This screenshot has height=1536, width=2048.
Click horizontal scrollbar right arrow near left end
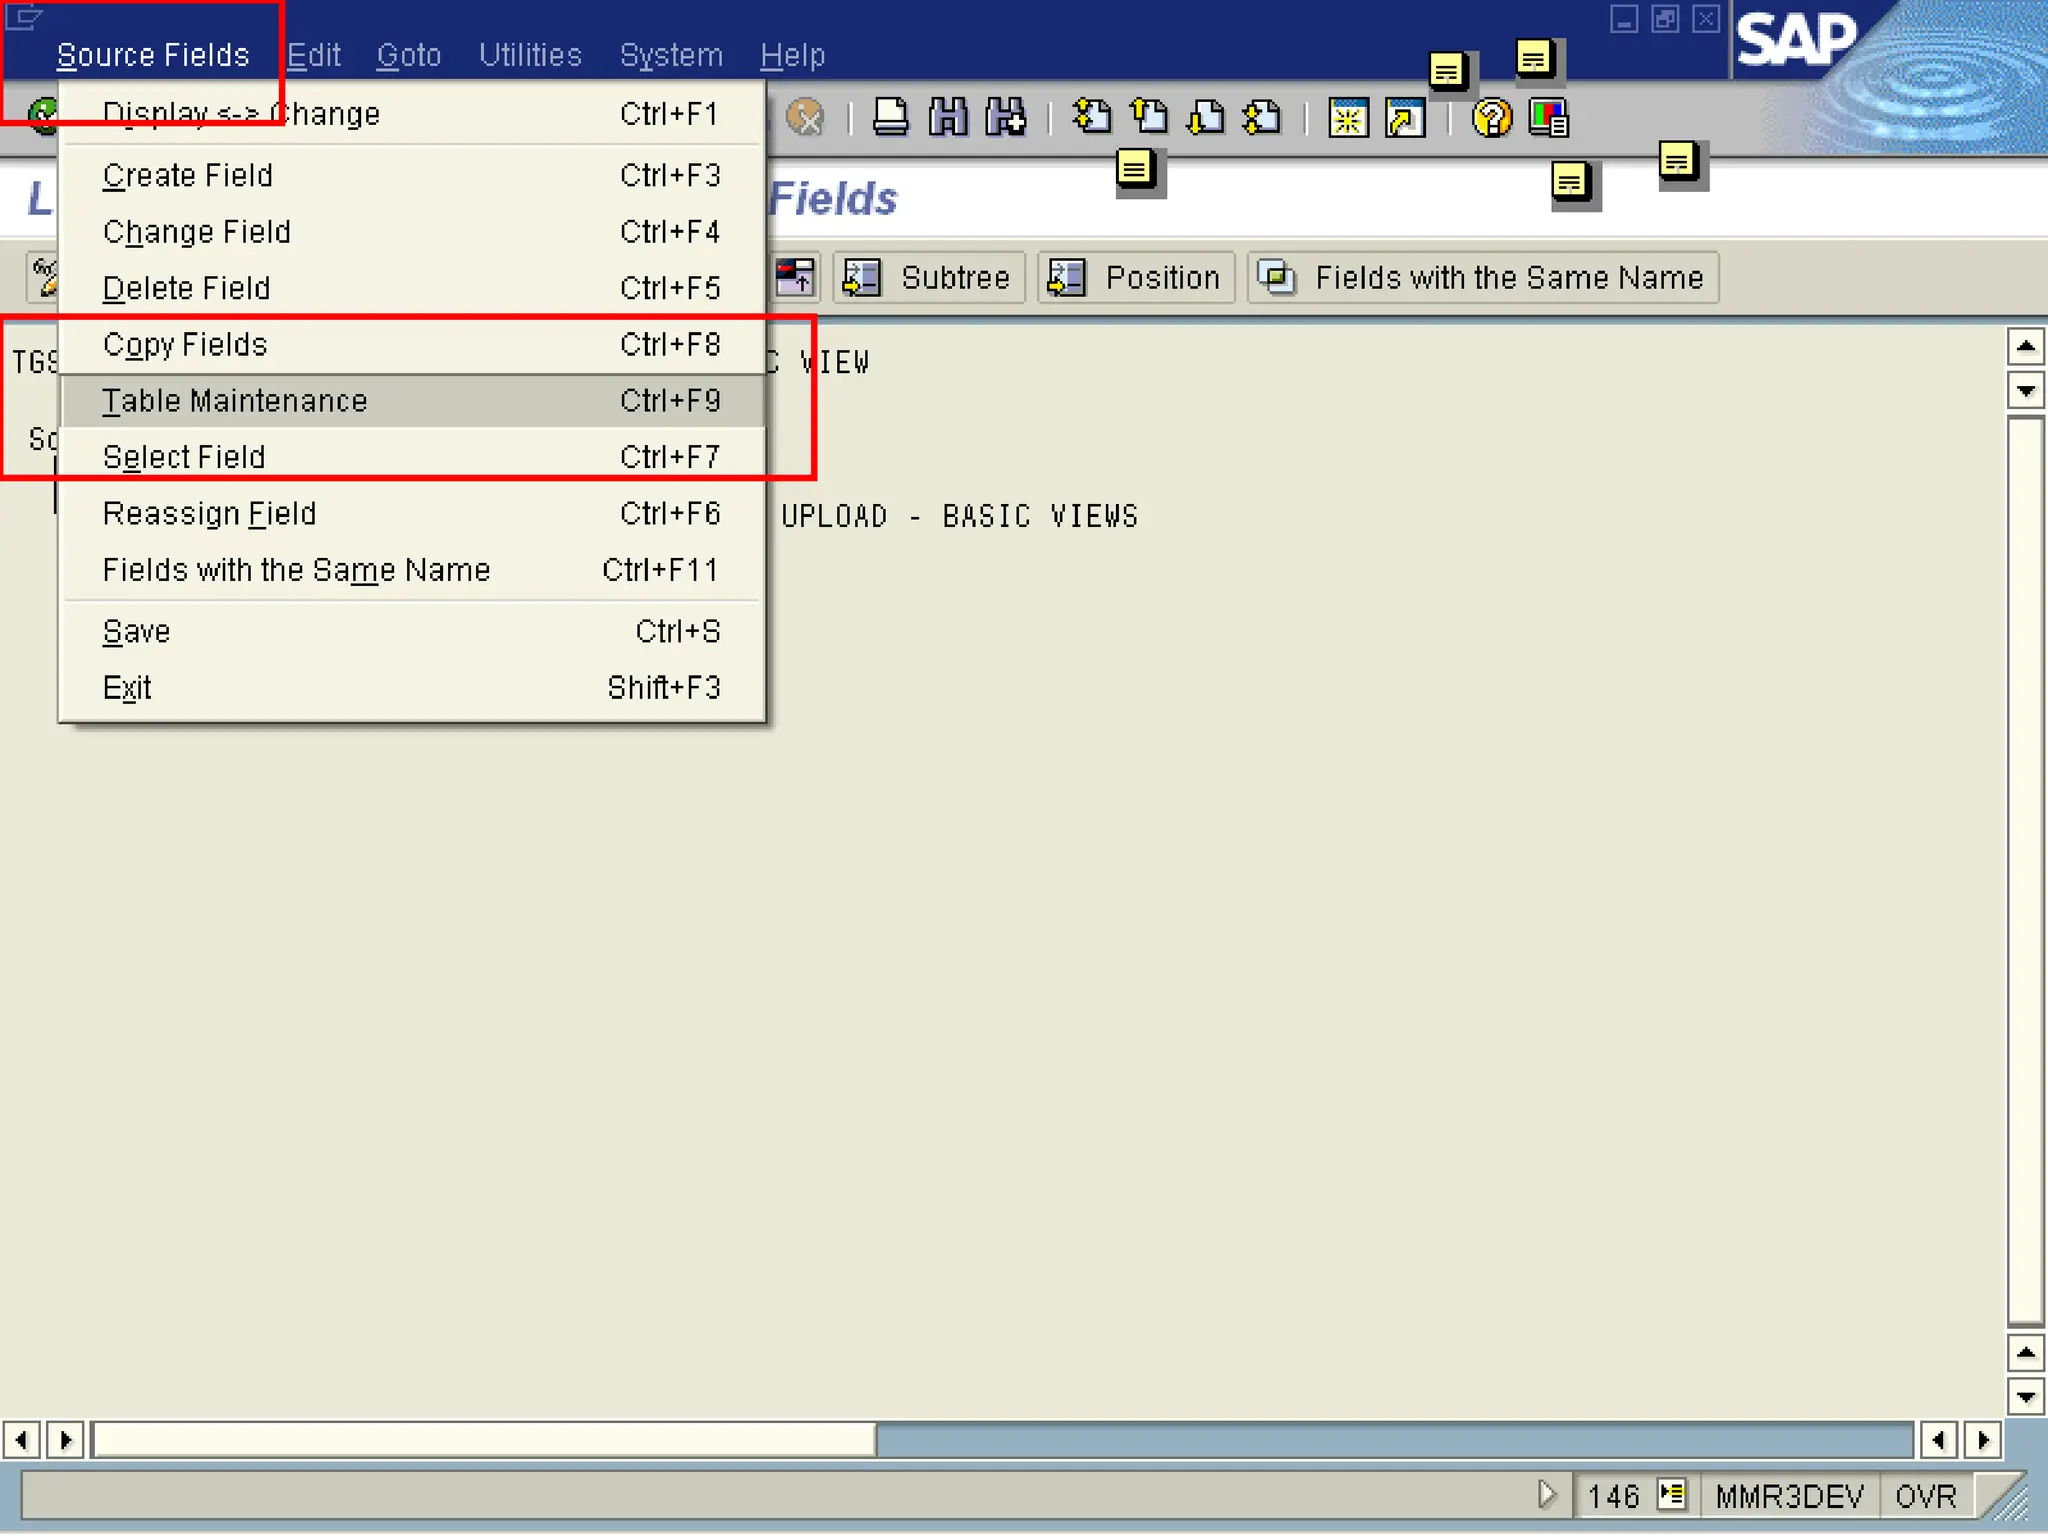coord(65,1440)
